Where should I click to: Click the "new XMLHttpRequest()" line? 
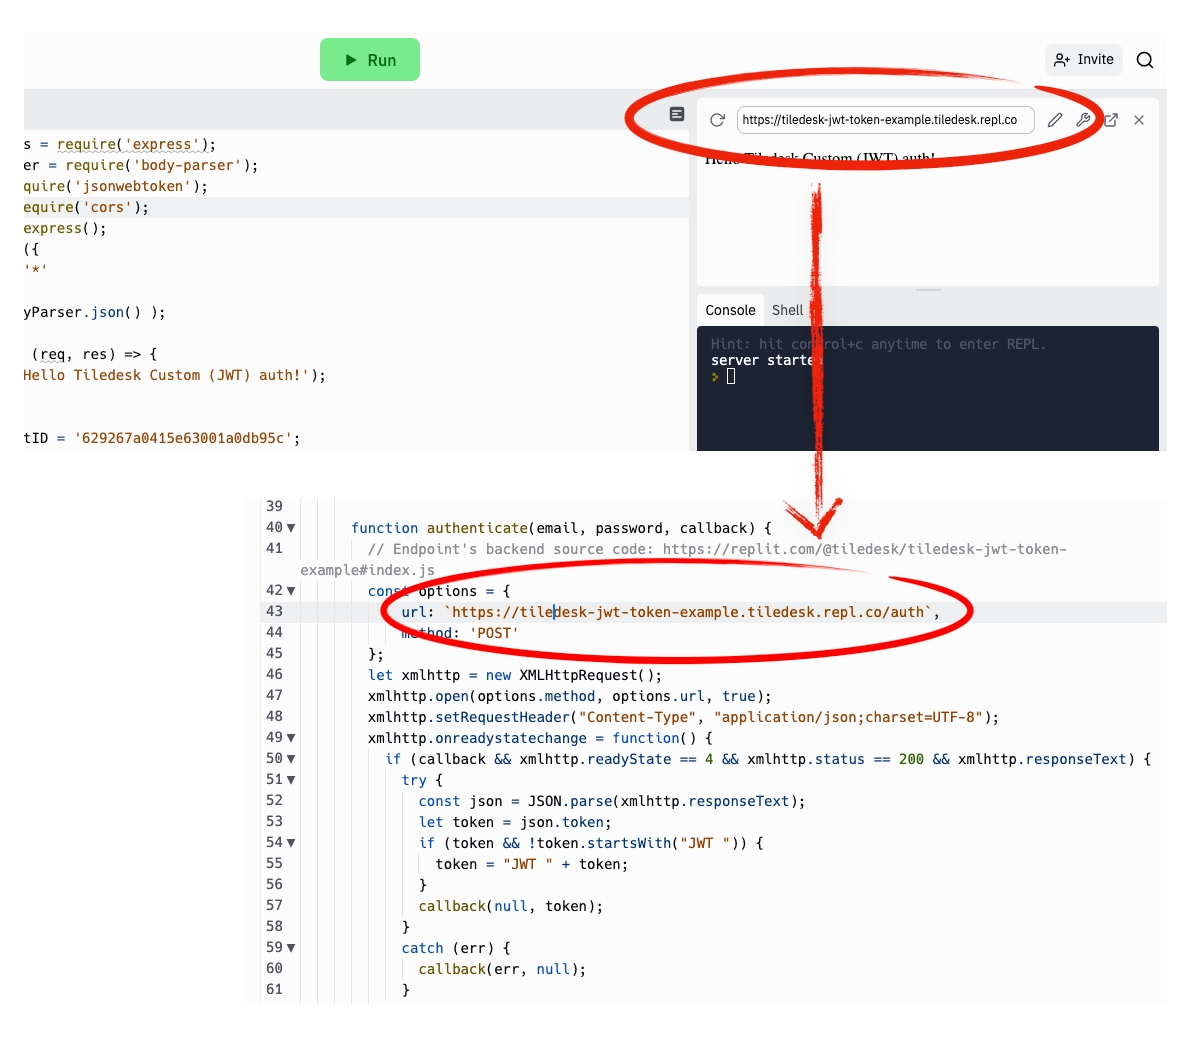click(515, 675)
